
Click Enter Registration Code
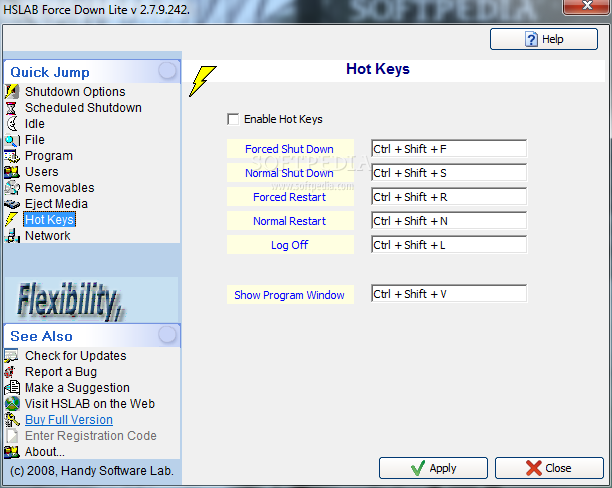point(91,436)
